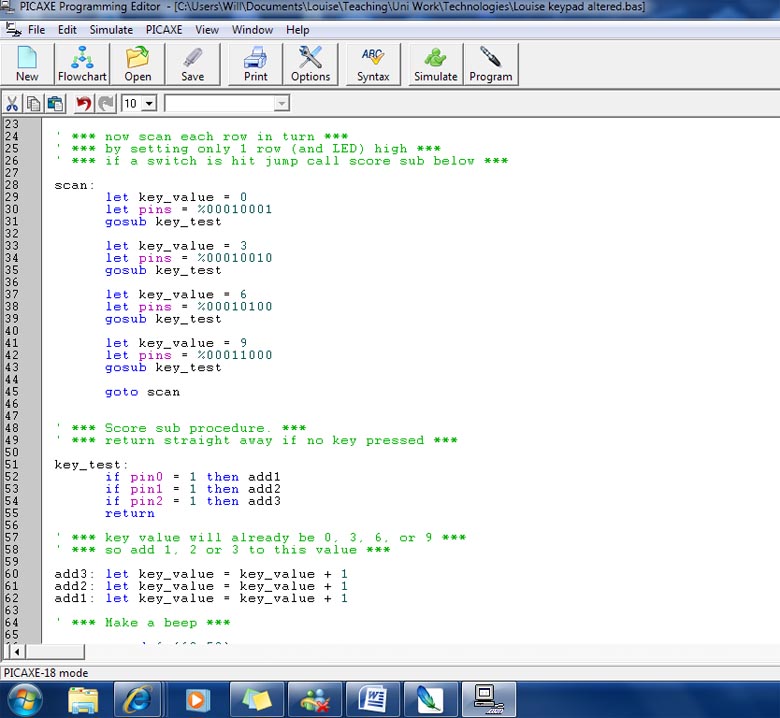Screen dimensions: 780x718
Task: Open the MDI document icon menu
Action: tap(13, 30)
